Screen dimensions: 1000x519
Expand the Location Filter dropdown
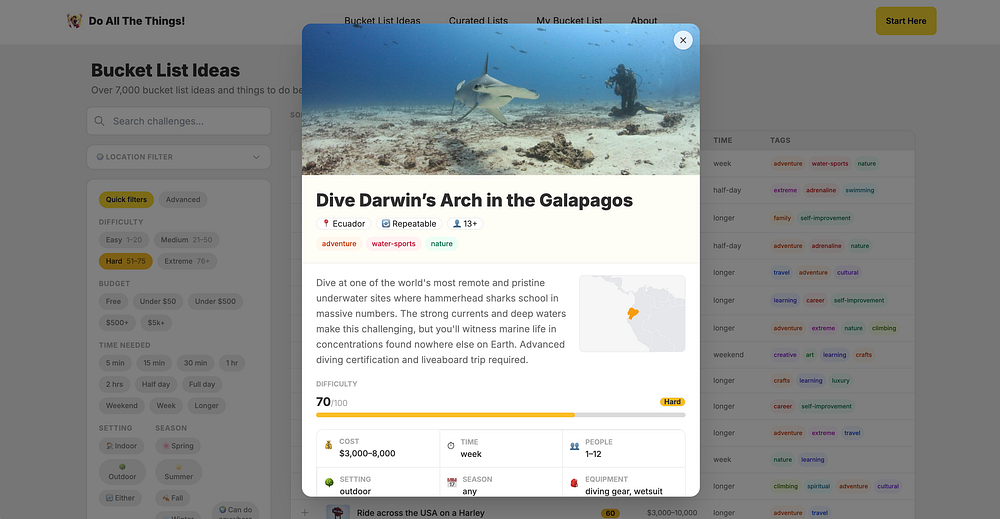coord(179,157)
